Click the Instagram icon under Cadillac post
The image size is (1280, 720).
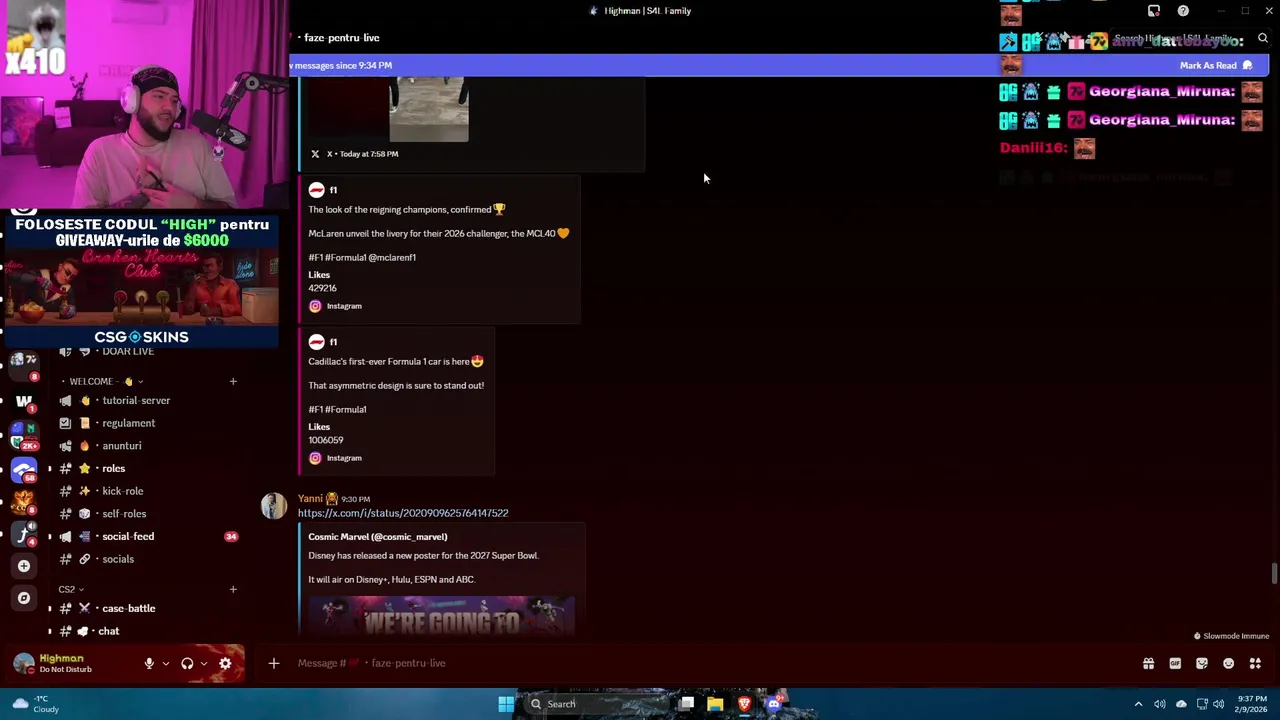tap(315, 458)
